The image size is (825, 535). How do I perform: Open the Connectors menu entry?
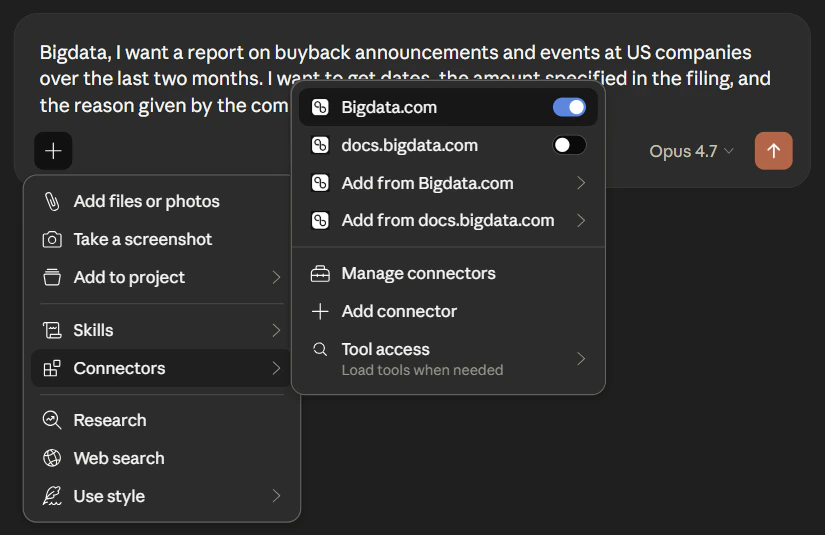tap(161, 368)
